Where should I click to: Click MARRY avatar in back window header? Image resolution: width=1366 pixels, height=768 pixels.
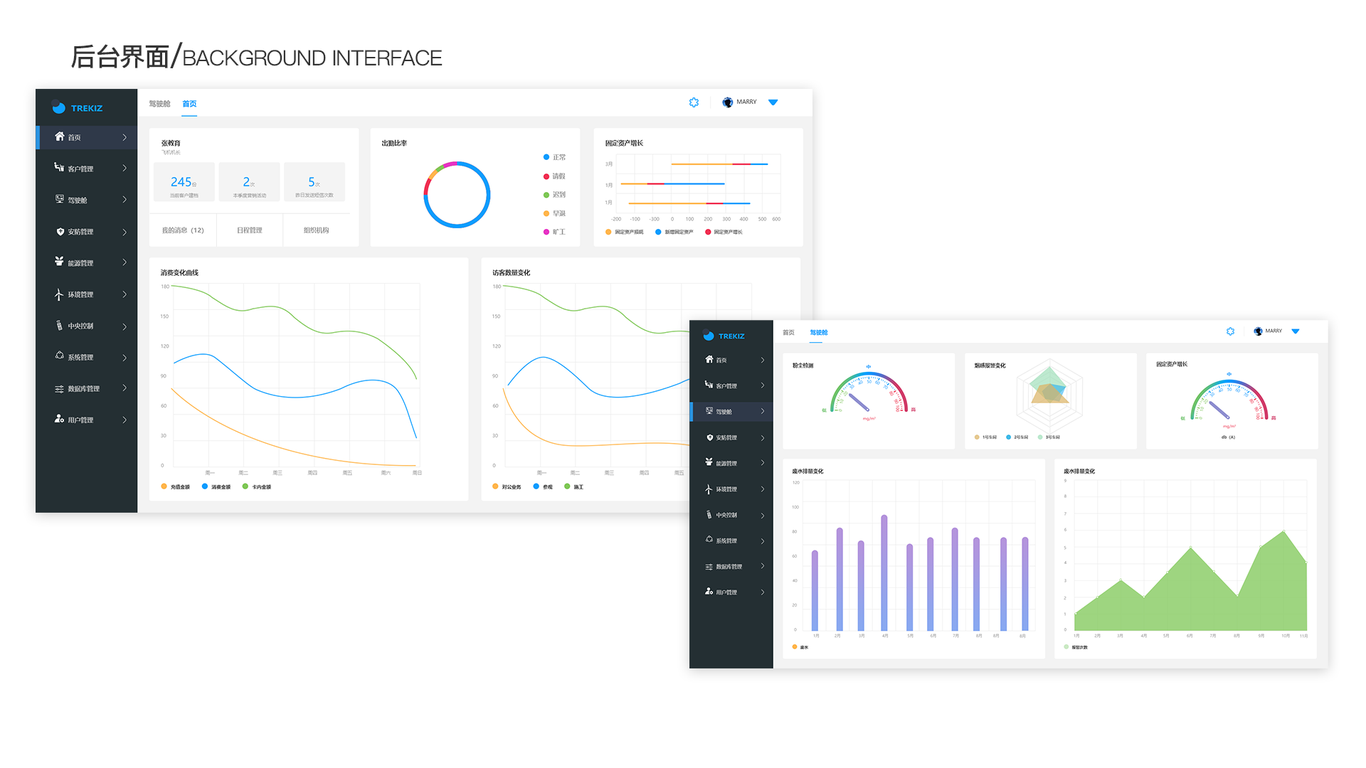(728, 102)
